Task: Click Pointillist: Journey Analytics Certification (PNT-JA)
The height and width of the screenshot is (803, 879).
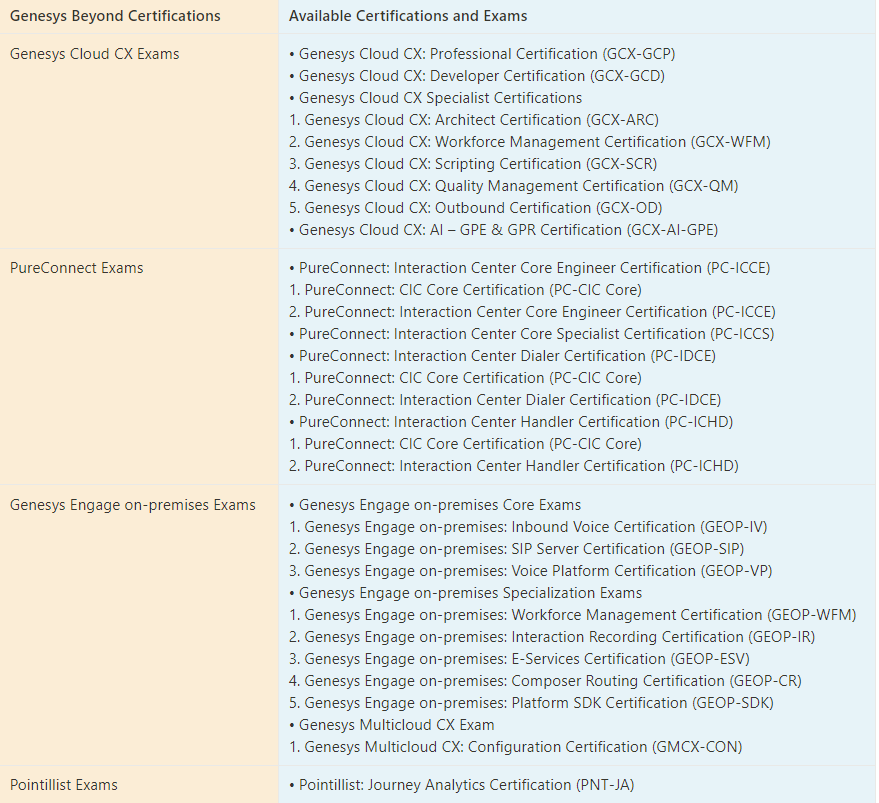Action: (461, 784)
